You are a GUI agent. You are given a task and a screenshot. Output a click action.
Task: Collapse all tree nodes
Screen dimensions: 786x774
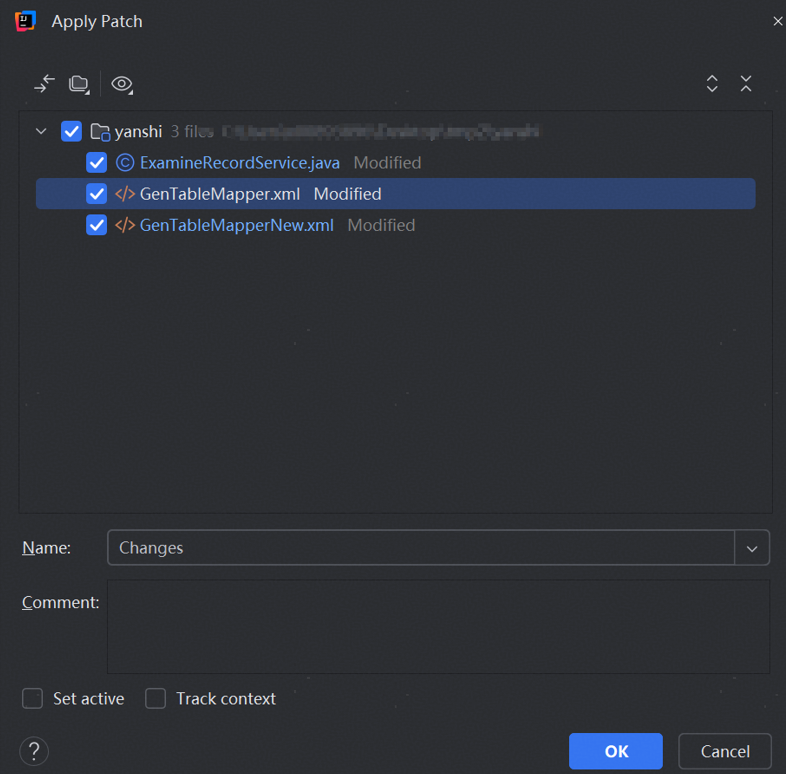746,84
